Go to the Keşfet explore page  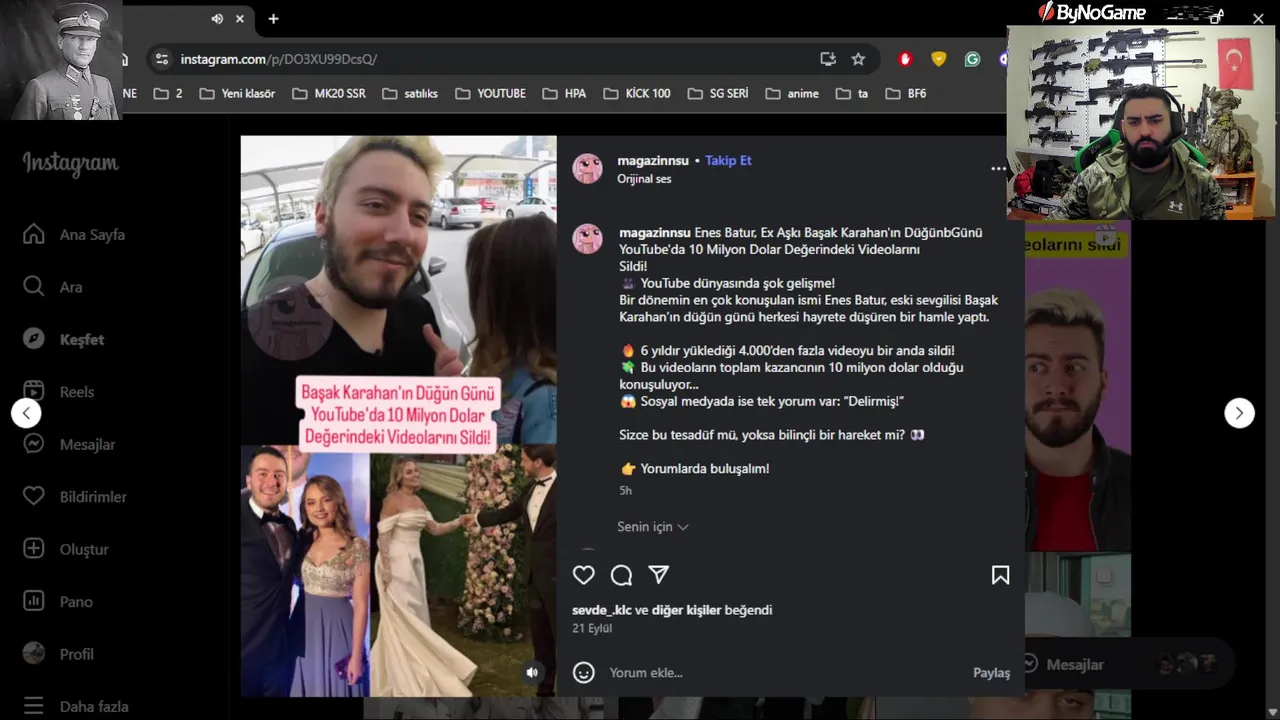[64, 339]
